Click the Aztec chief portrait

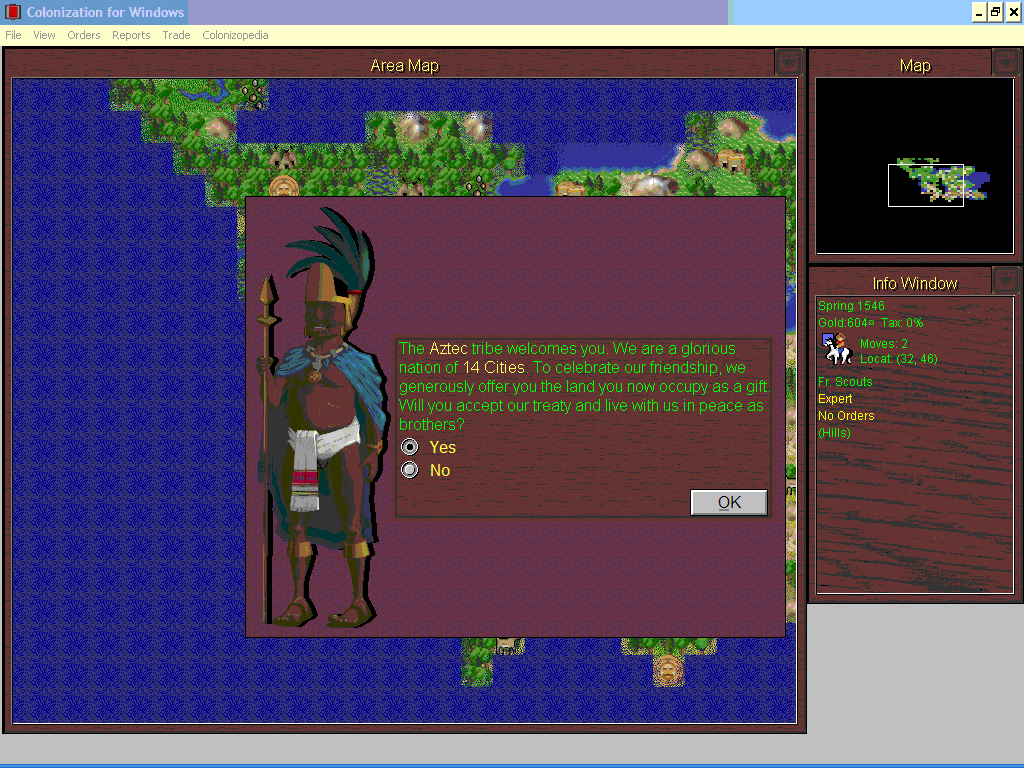coord(323,418)
